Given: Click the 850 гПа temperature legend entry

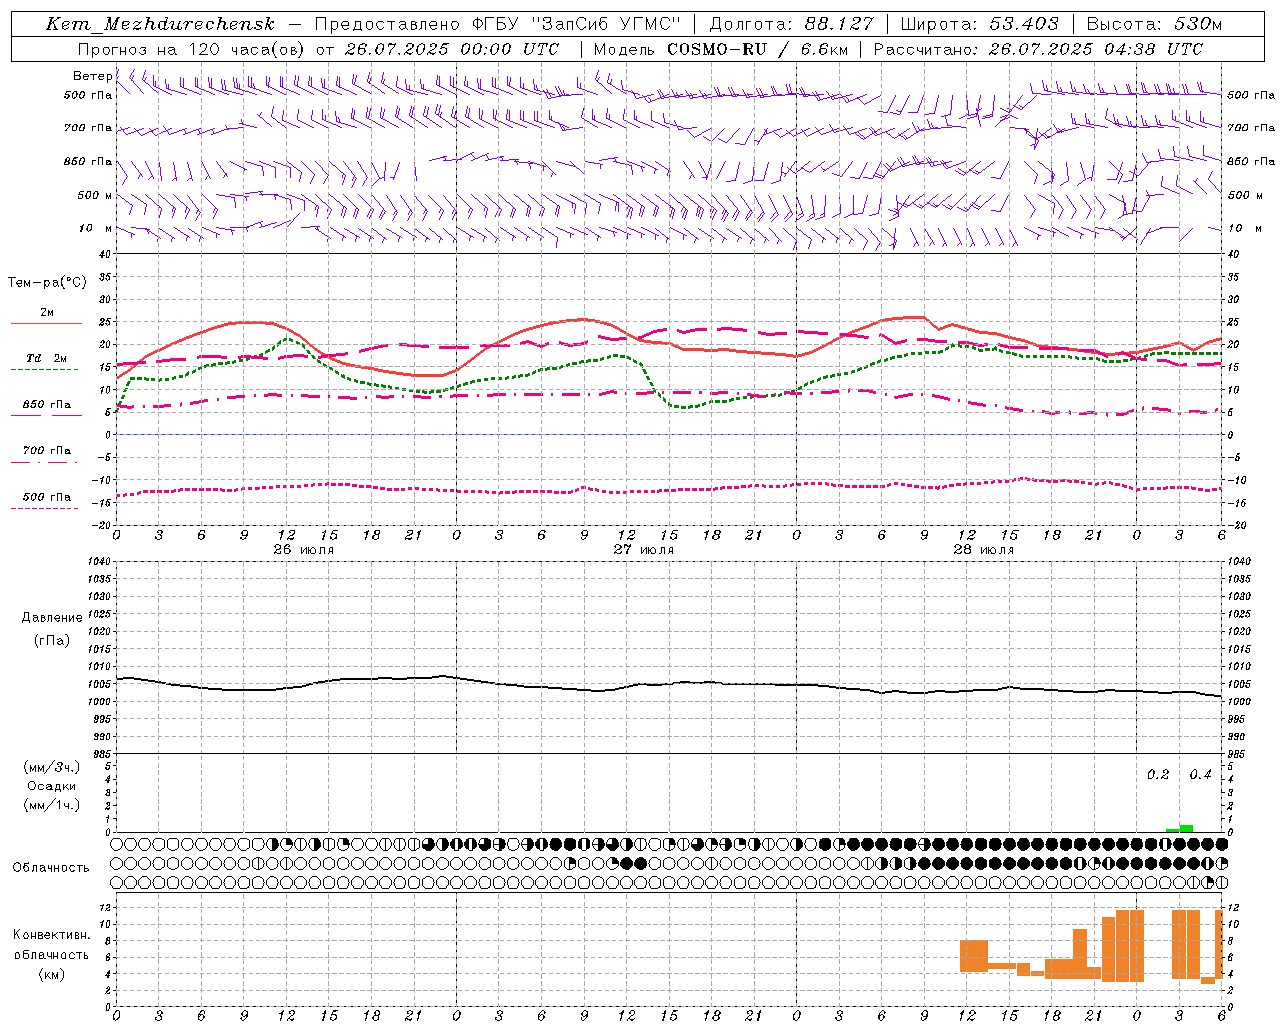Looking at the screenshot, I should click(x=47, y=405).
